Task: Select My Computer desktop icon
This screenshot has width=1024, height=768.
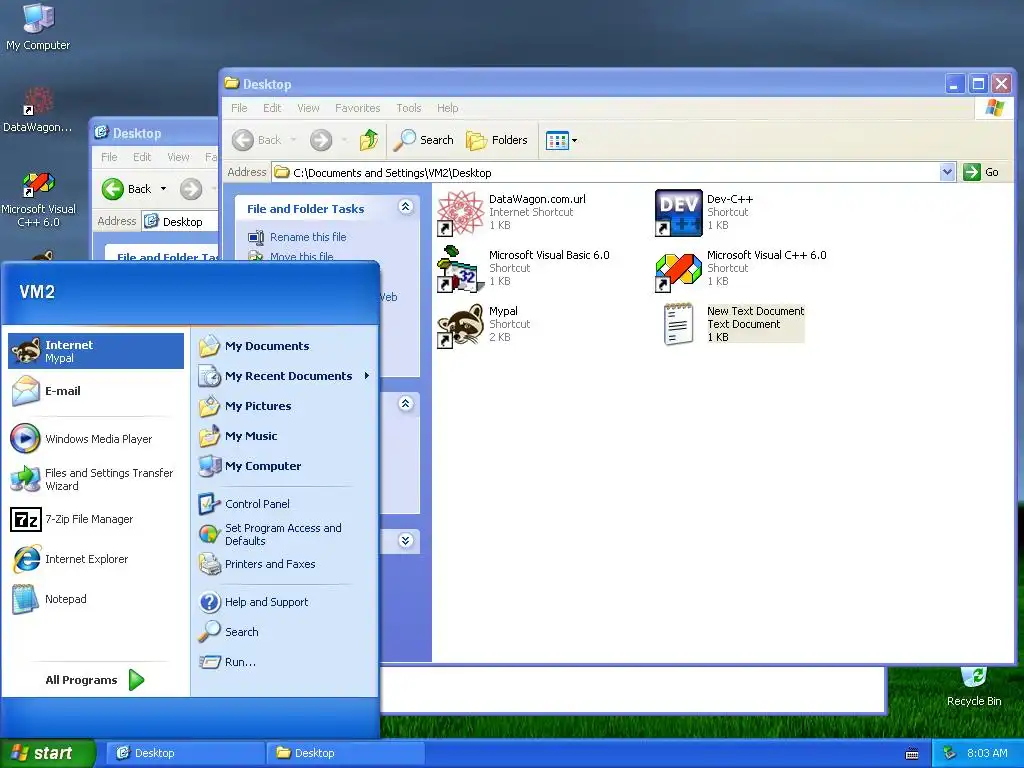Action: (x=38, y=27)
